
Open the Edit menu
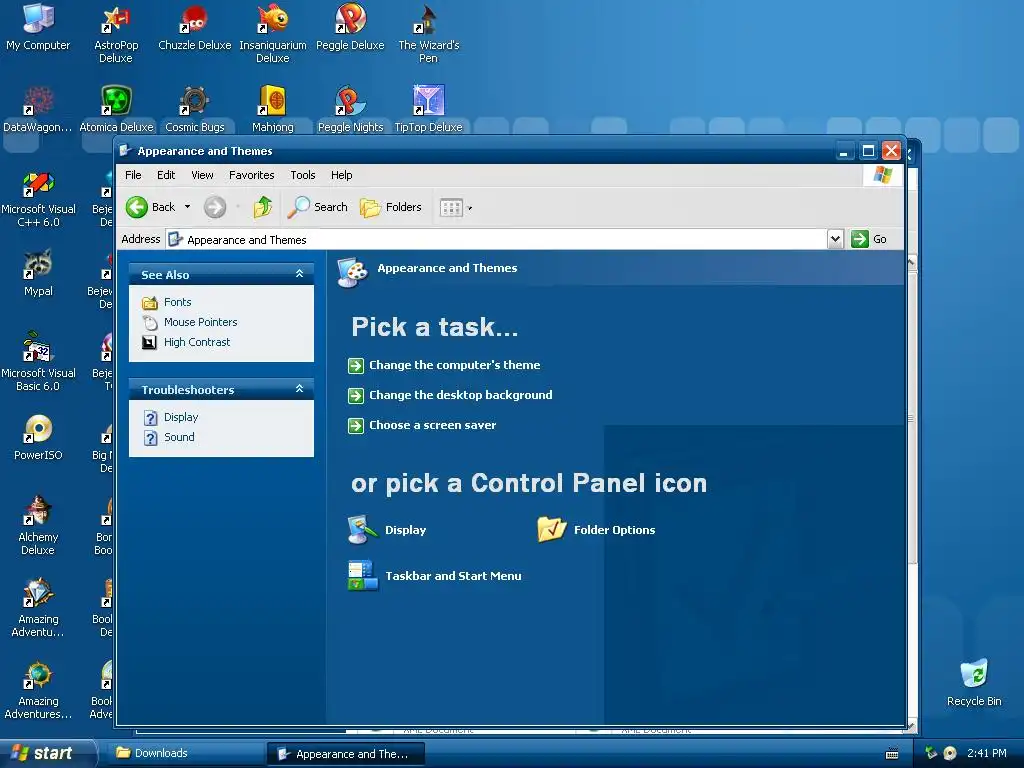[x=166, y=175]
